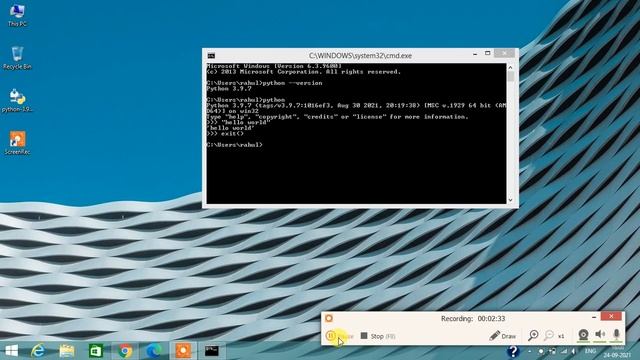Click the recording timer 00:02:33

[x=491, y=318]
